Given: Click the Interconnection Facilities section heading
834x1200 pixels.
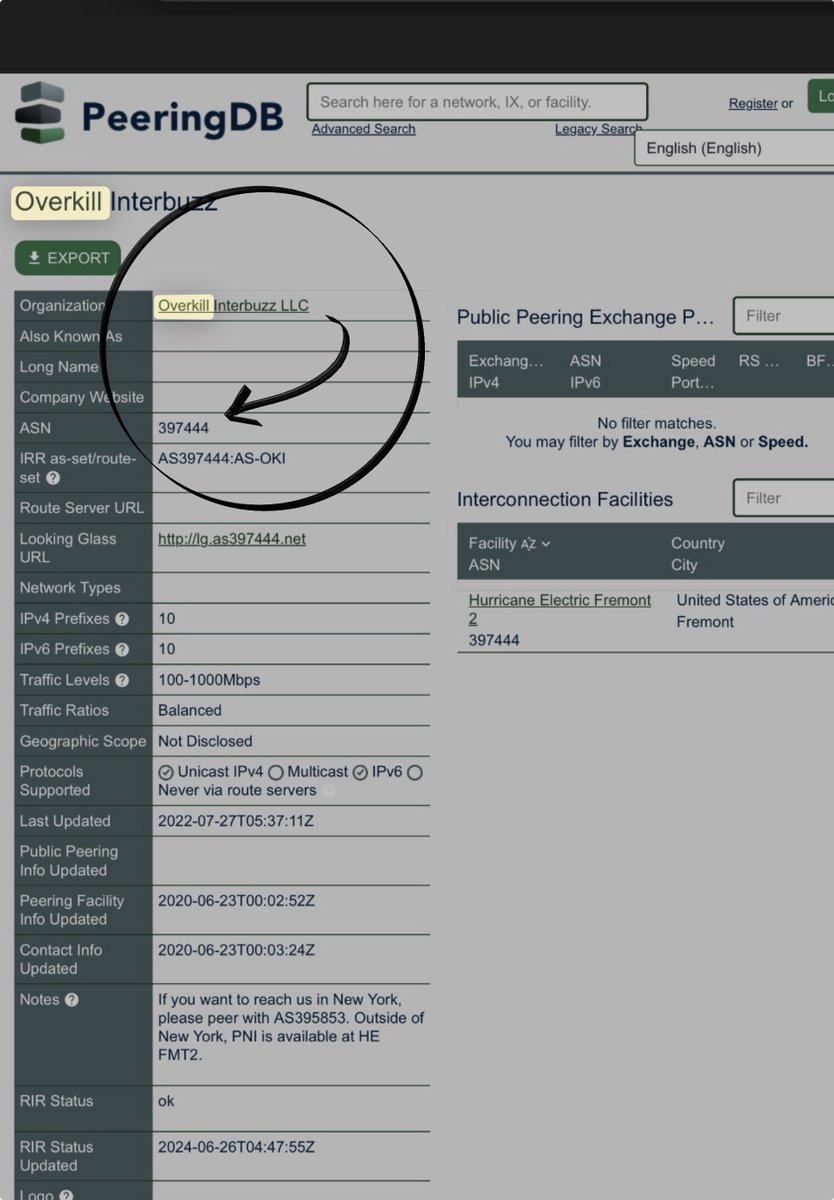Looking at the screenshot, I should [565, 499].
